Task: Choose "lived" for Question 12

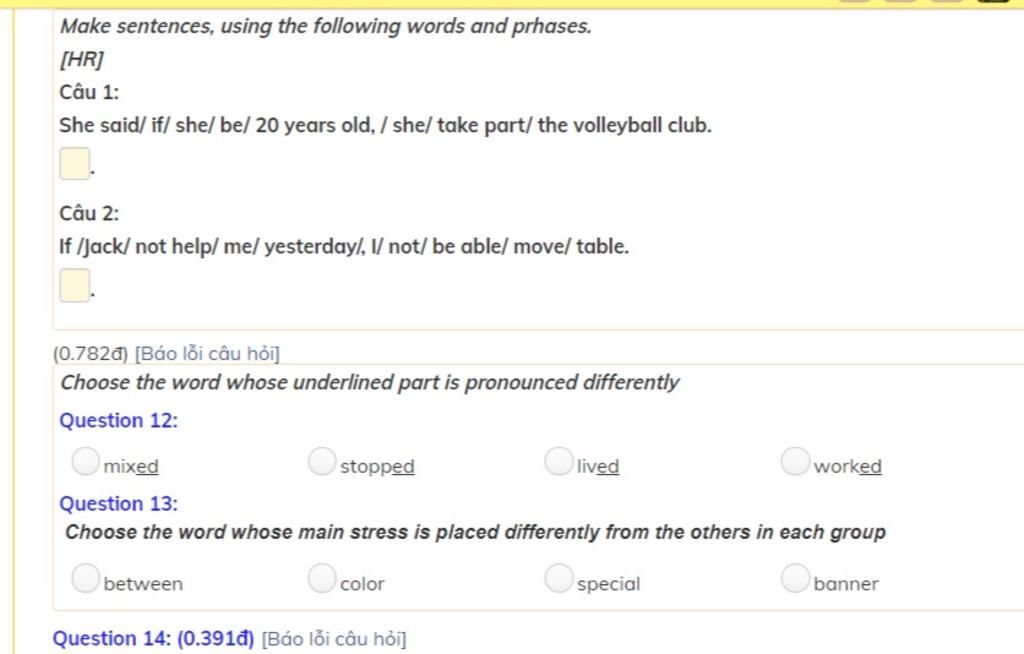Action: click(558, 461)
